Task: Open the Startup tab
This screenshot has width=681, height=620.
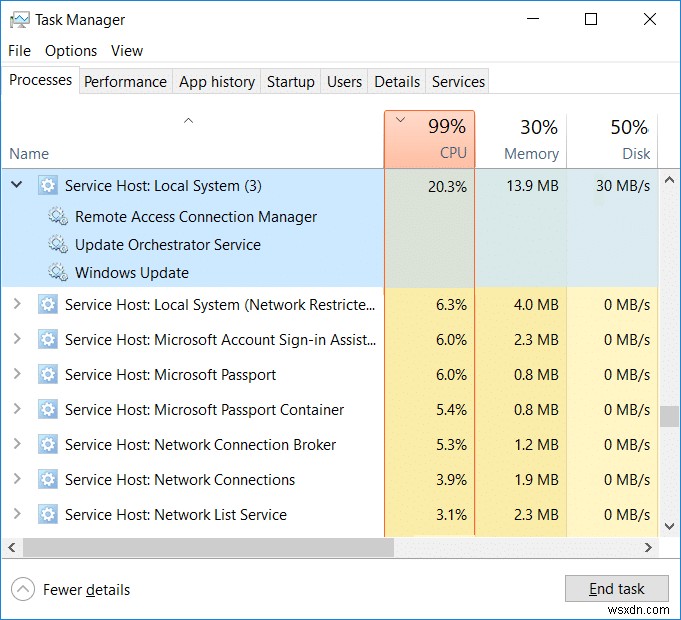Action: tap(291, 82)
